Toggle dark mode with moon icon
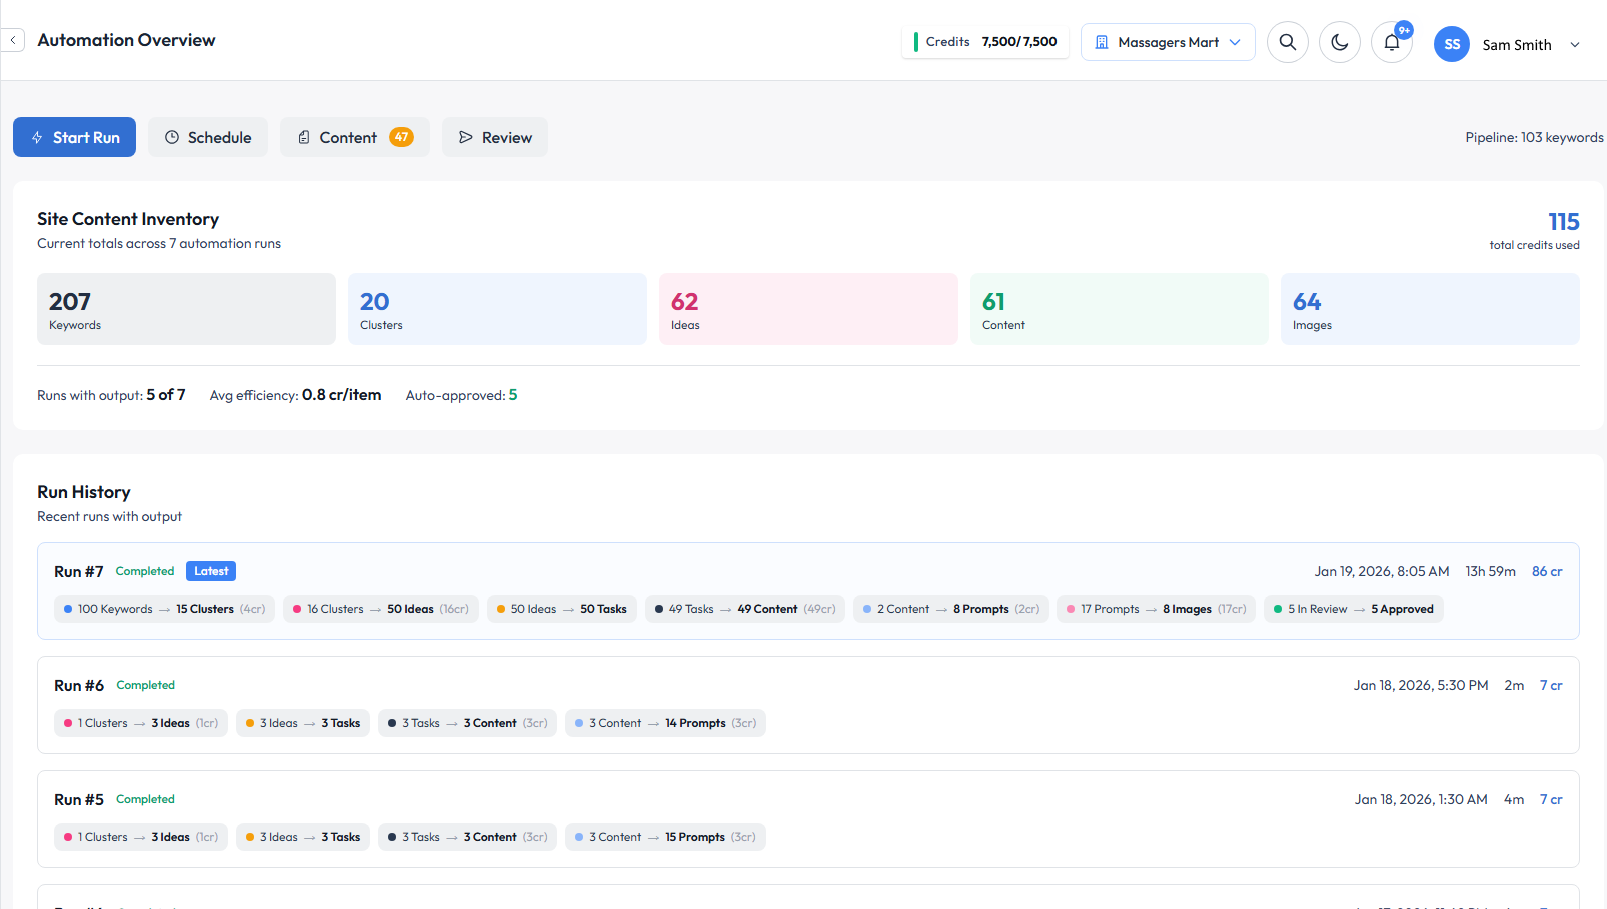1607x909 pixels. [1339, 42]
